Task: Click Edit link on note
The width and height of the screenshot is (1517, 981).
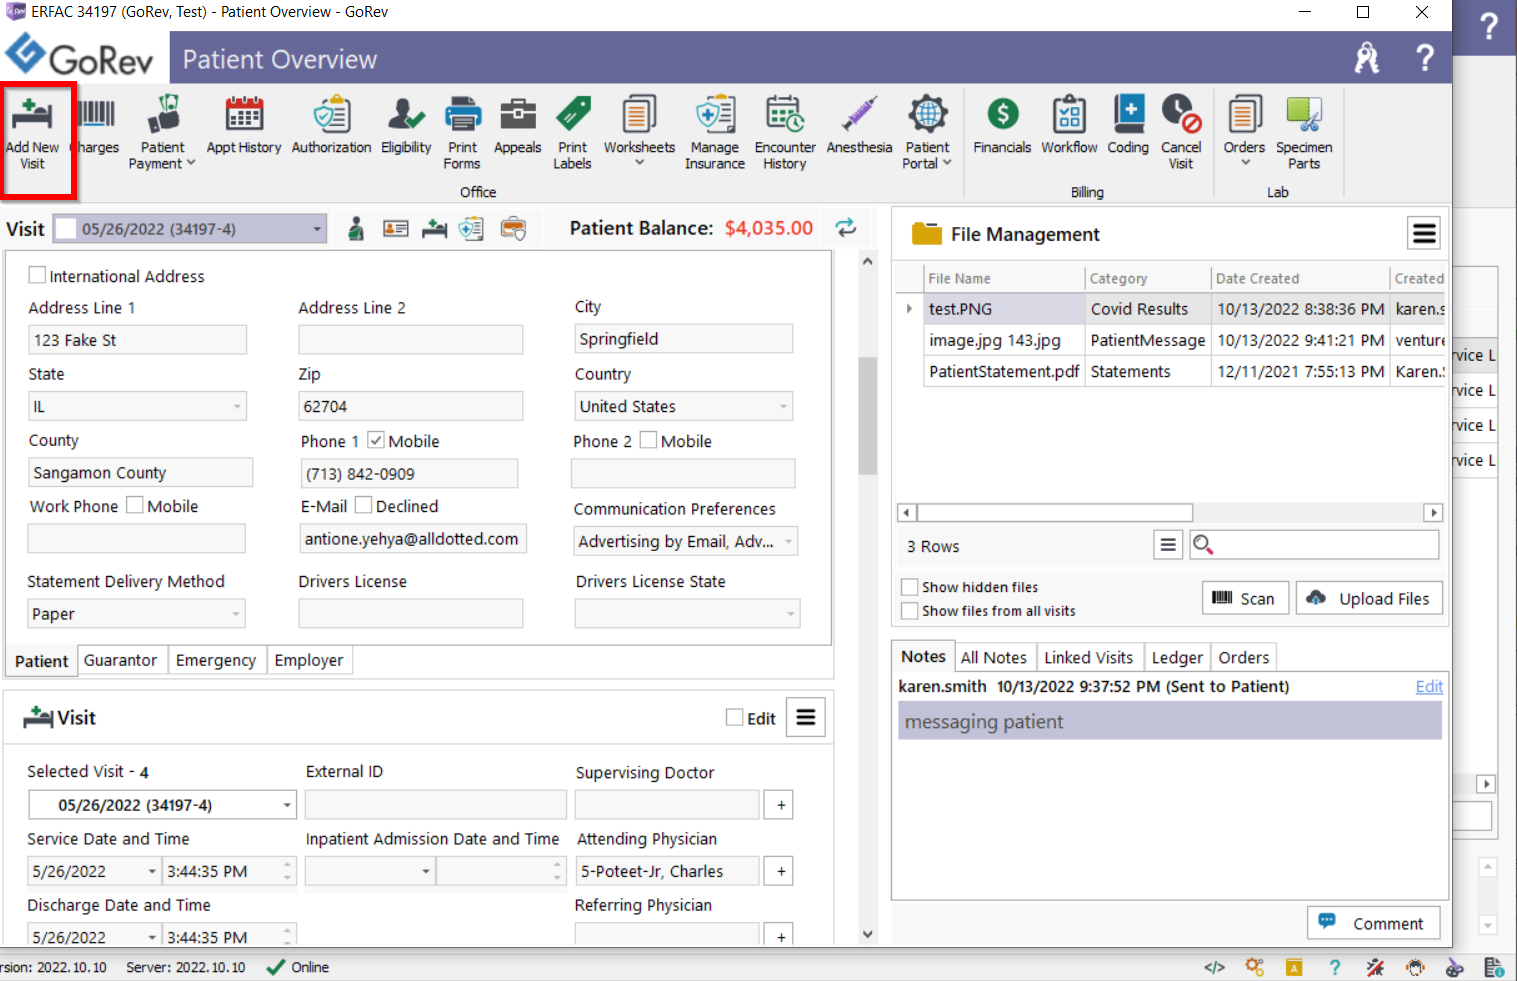Action: coord(1429,686)
